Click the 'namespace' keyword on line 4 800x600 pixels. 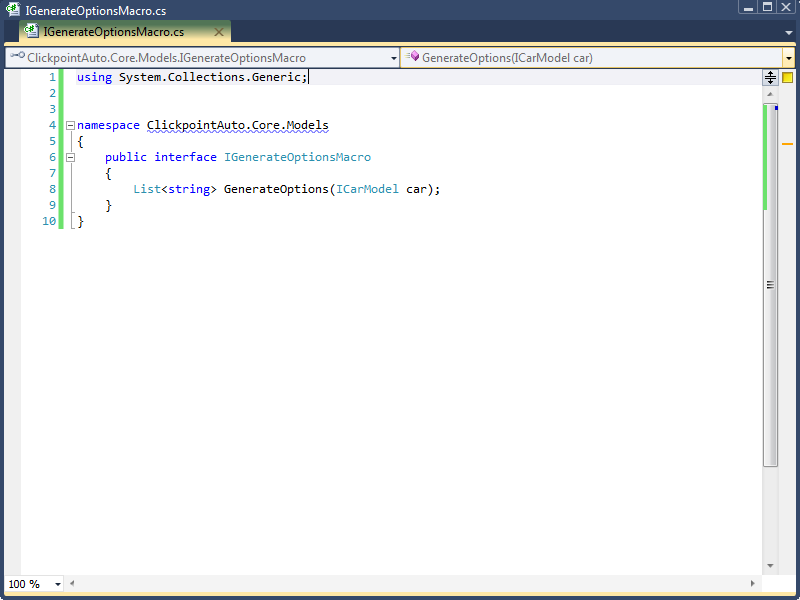click(x=108, y=126)
